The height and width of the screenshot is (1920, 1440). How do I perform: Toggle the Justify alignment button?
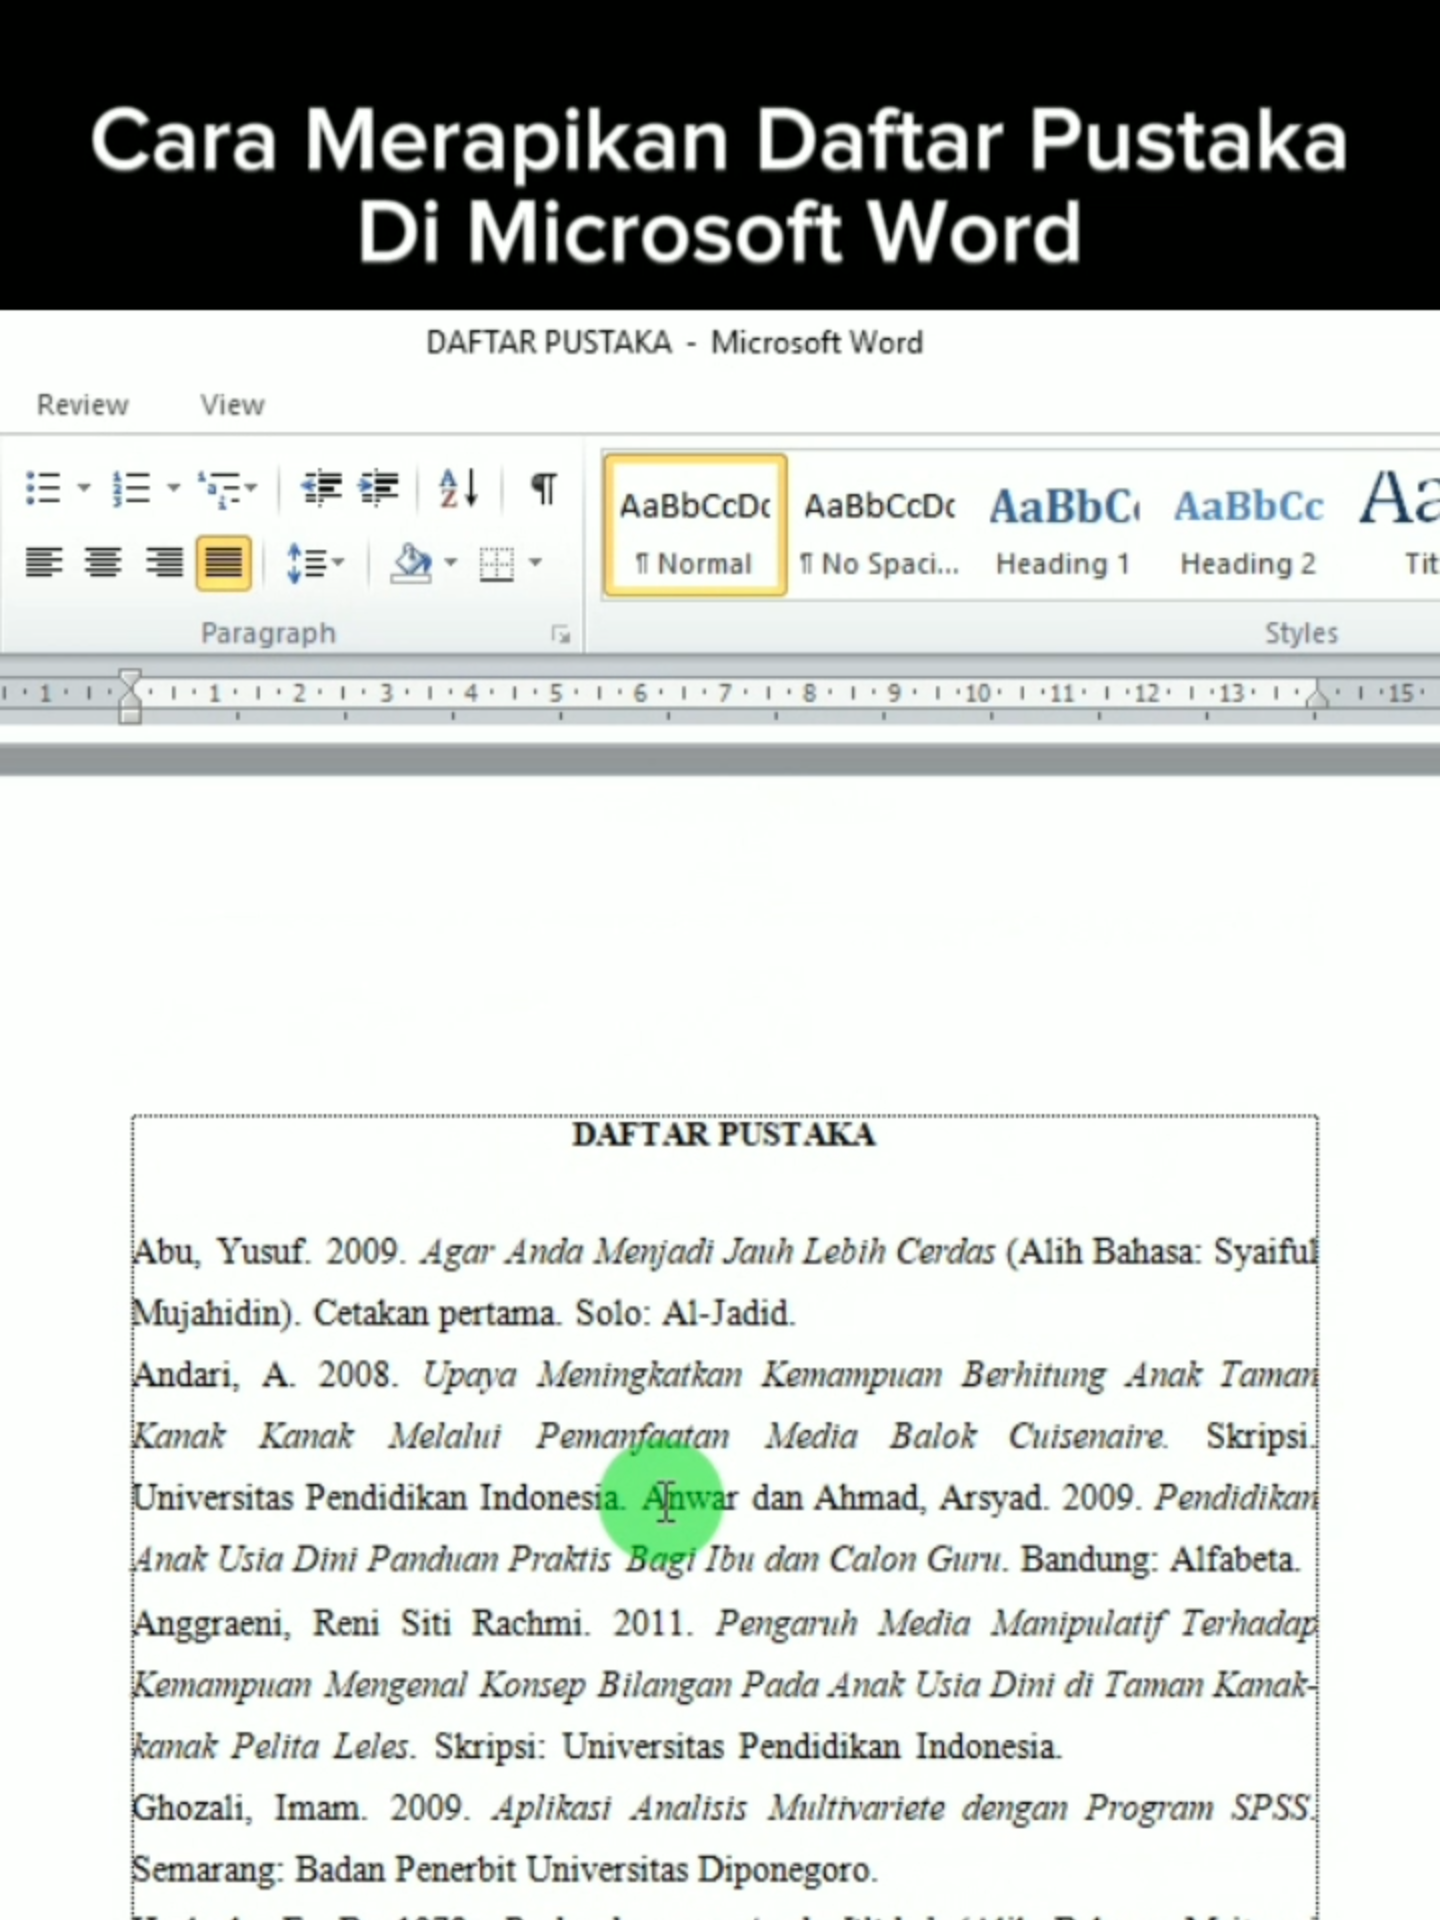click(224, 563)
